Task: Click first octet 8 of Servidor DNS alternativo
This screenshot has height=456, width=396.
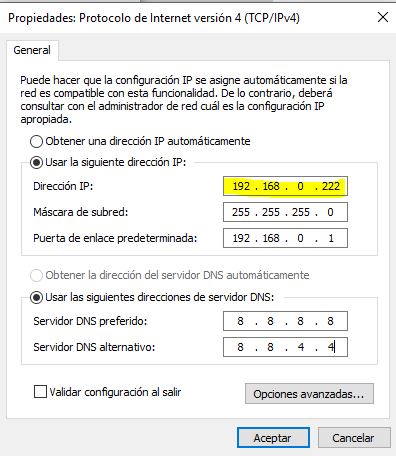Action: [x=240, y=347]
